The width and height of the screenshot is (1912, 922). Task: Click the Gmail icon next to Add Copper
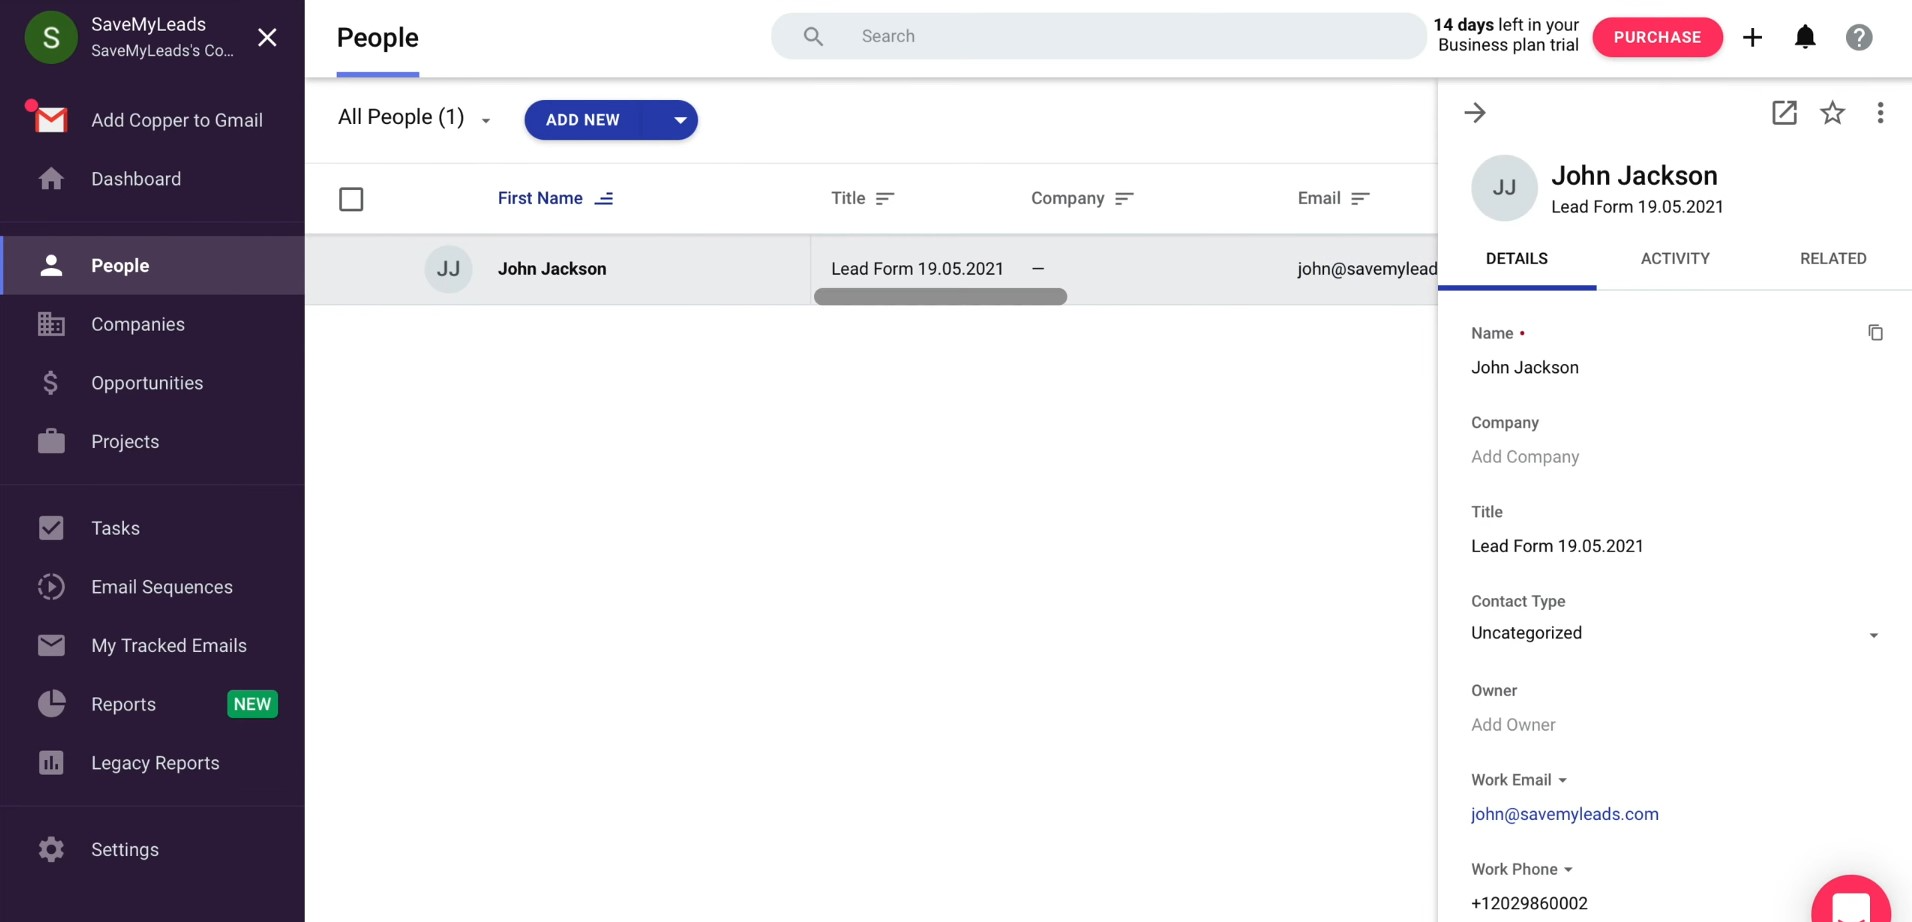point(50,119)
